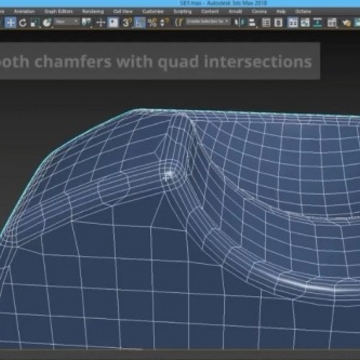
Task: Open the Scripting menu
Action: click(182, 11)
